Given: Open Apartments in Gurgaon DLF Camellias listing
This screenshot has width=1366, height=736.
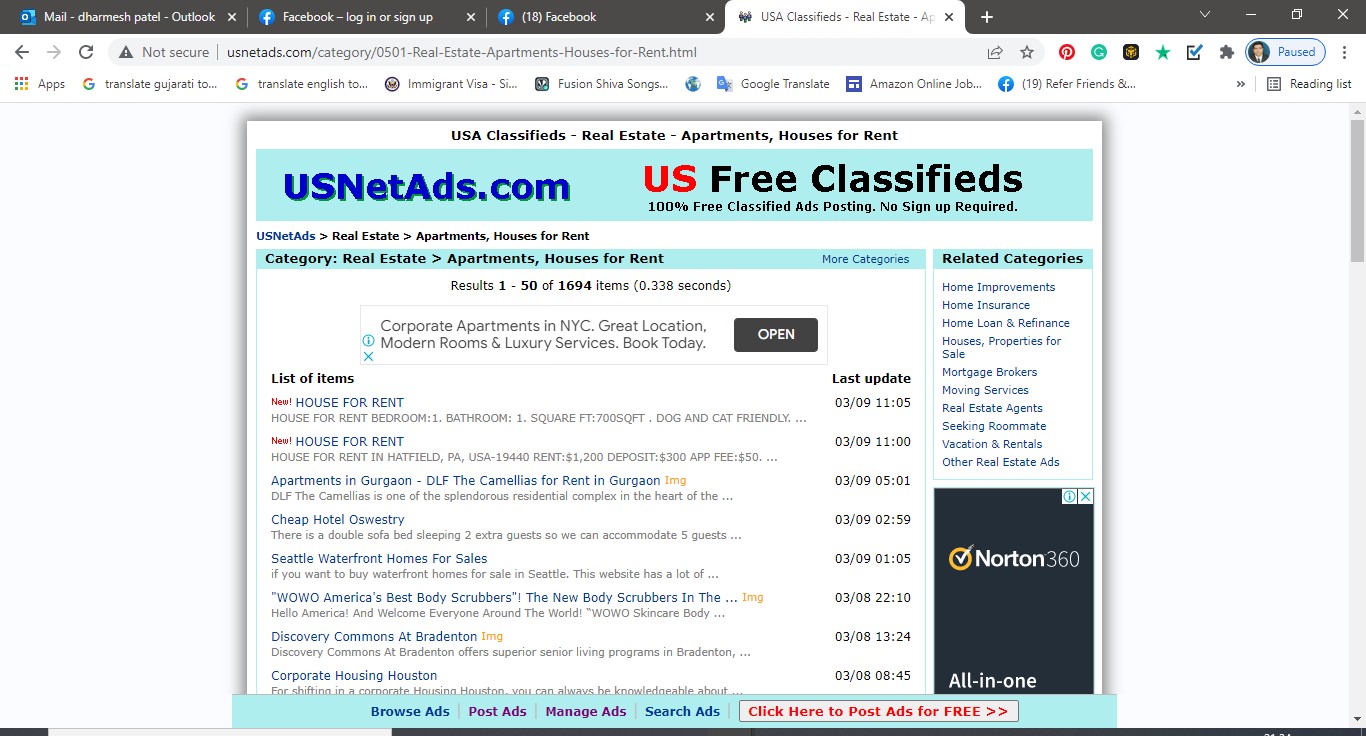Looking at the screenshot, I should 465,480.
